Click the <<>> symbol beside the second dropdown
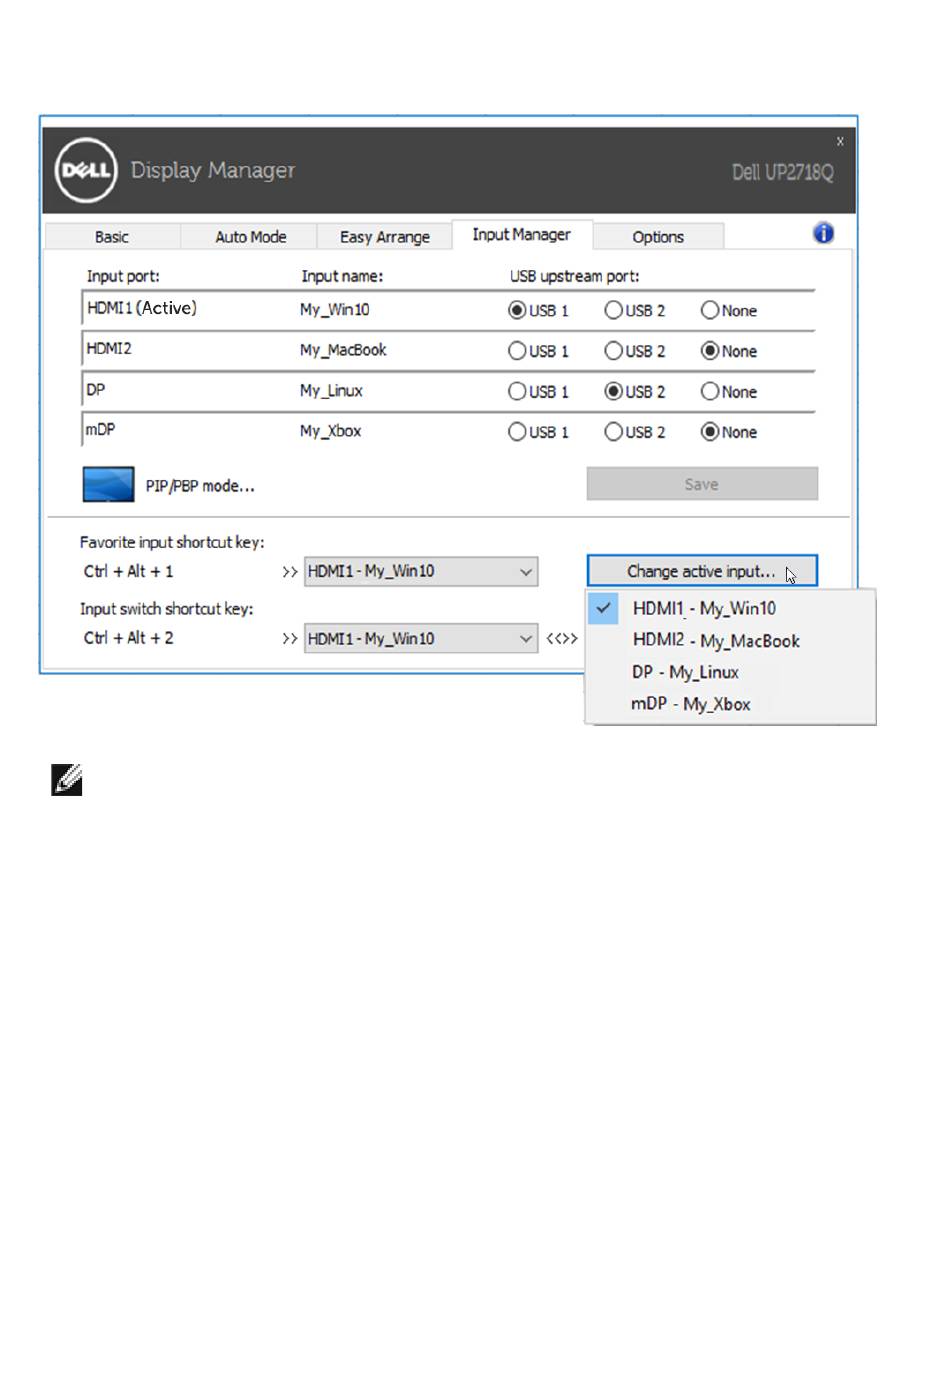Screen dimensions: 950x1374 coord(562,638)
